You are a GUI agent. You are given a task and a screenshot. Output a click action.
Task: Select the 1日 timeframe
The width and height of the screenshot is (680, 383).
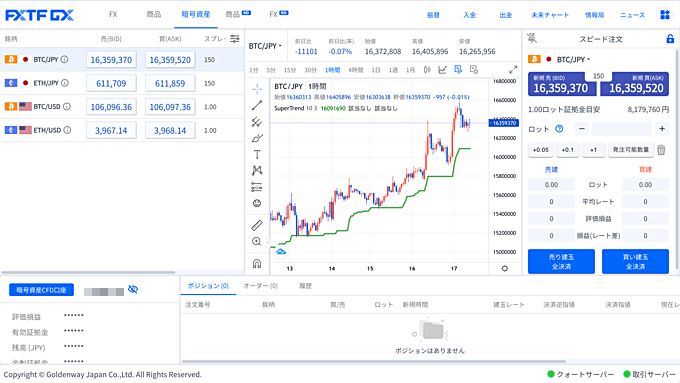tap(376, 70)
